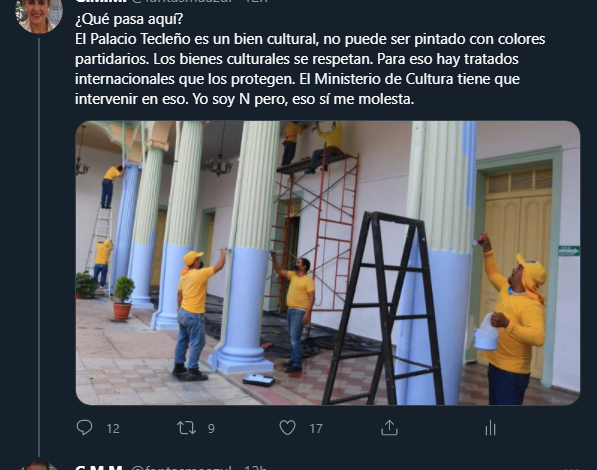Click the retweet count 9
The image size is (597, 470).
pyautogui.click(x=211, y=429)
